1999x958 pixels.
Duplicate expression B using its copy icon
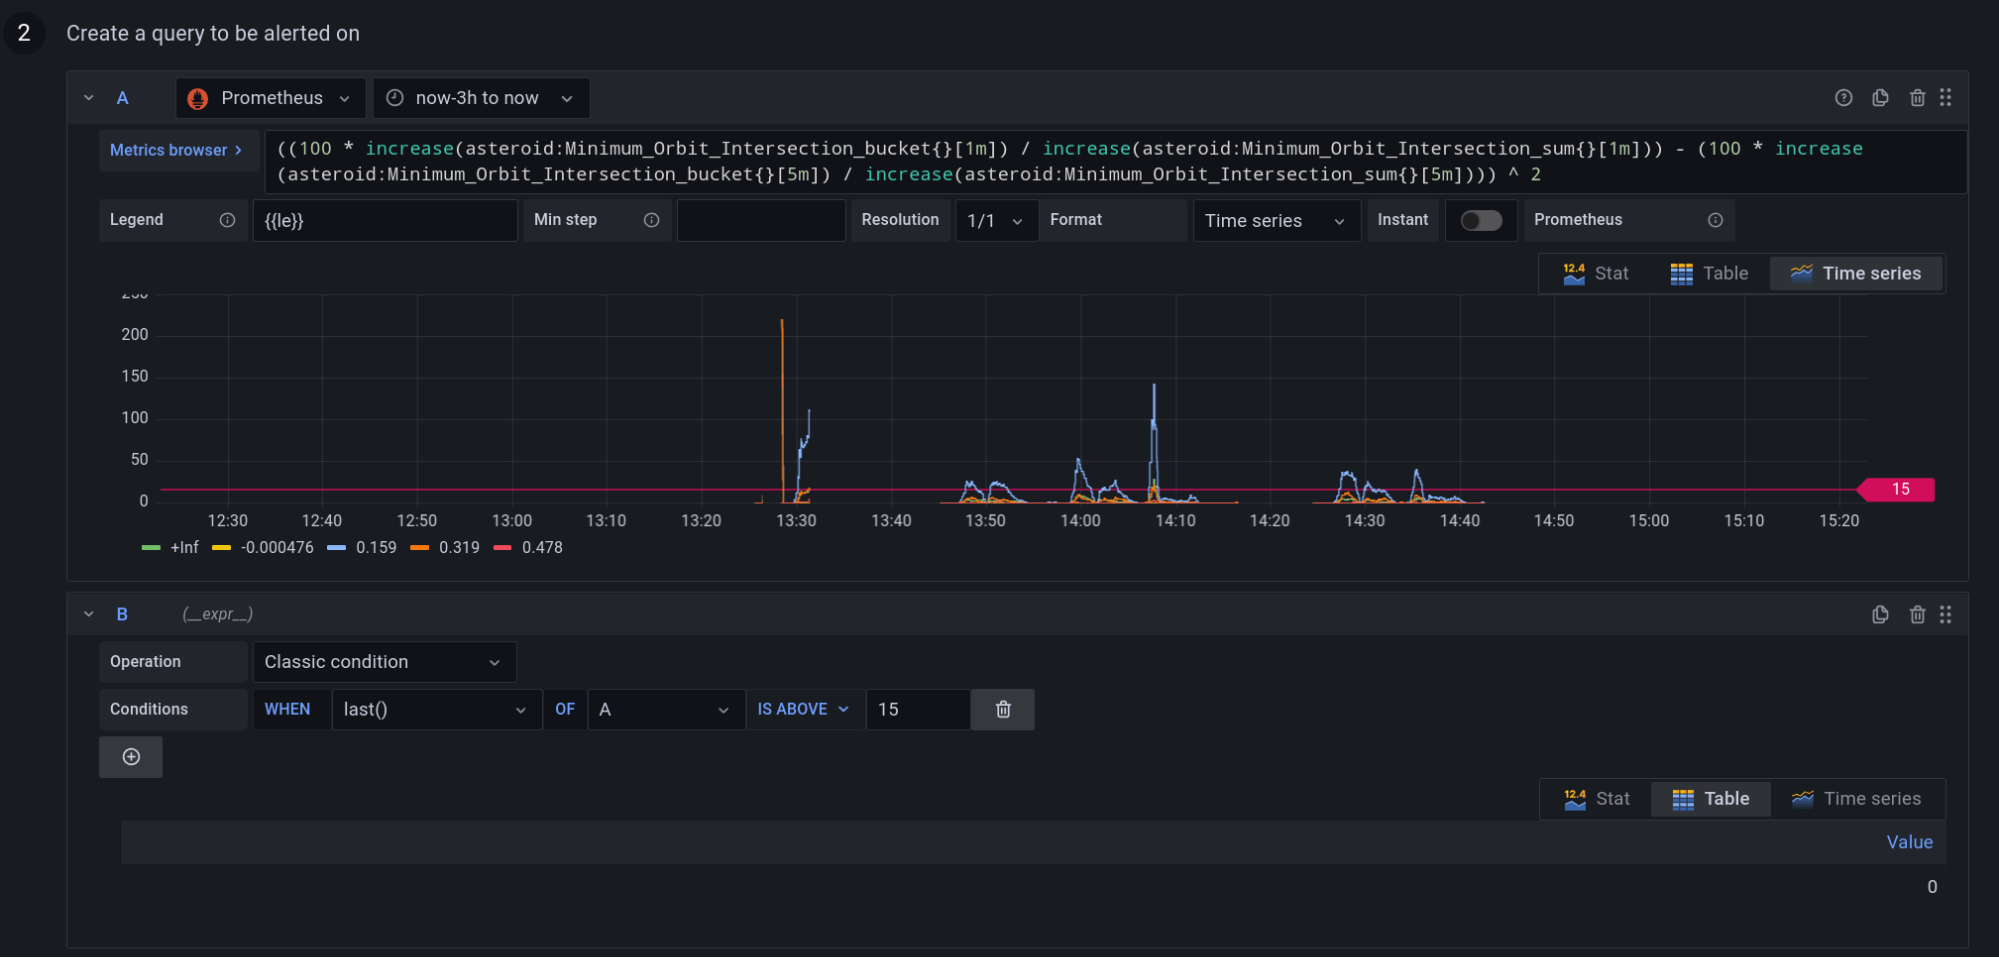[1879, 614]
